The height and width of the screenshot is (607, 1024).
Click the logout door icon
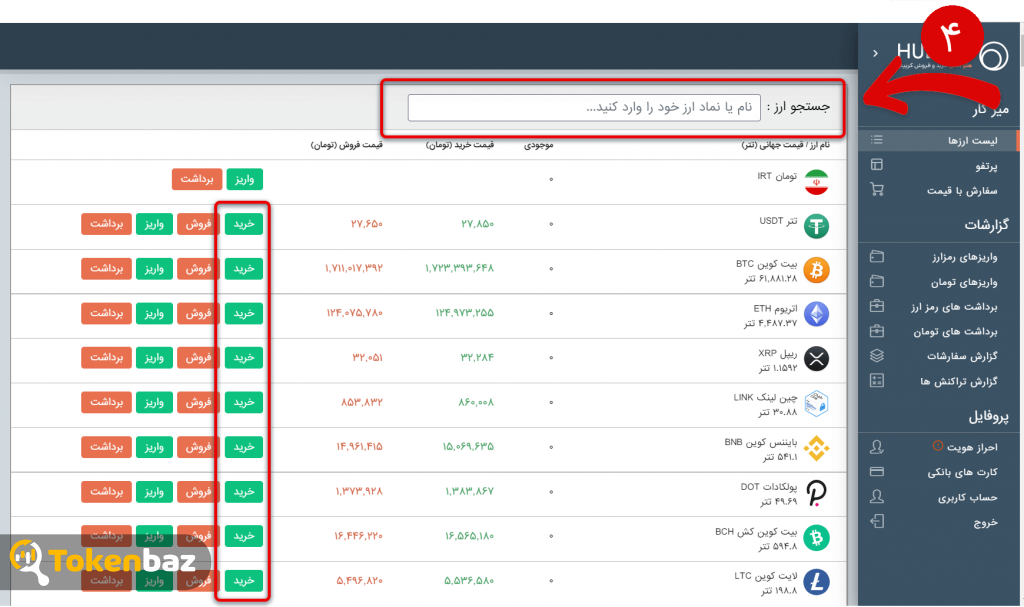tap(877, 521)
